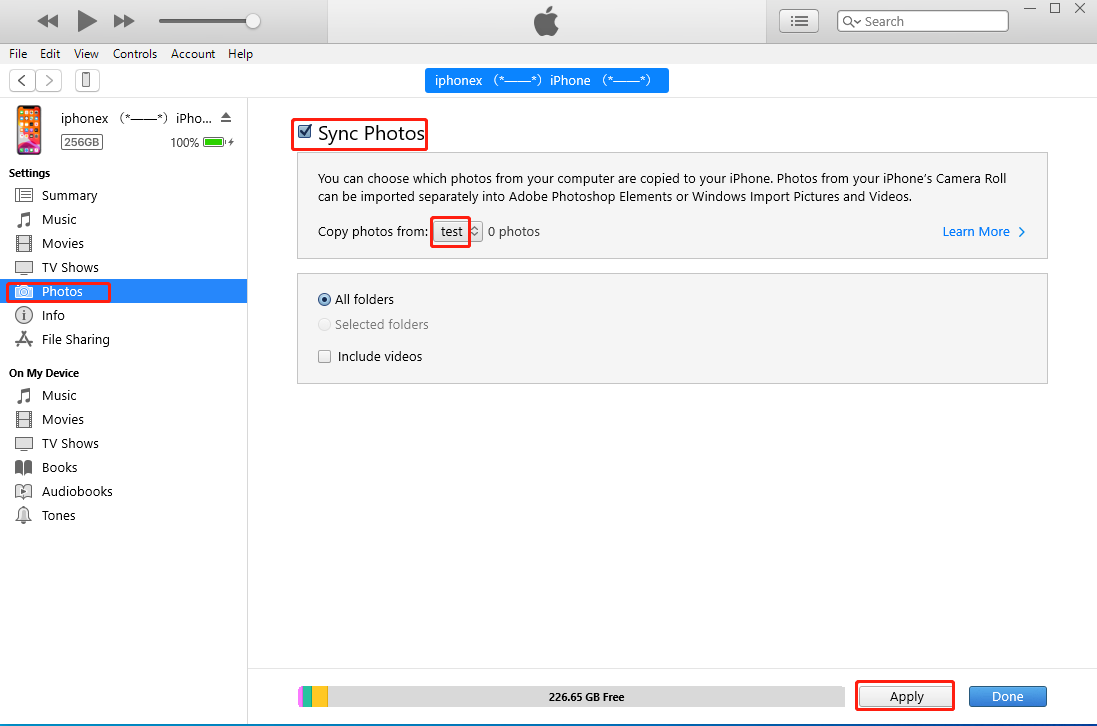
Task: Click the On My Device heading
Action: pos(44,373)
